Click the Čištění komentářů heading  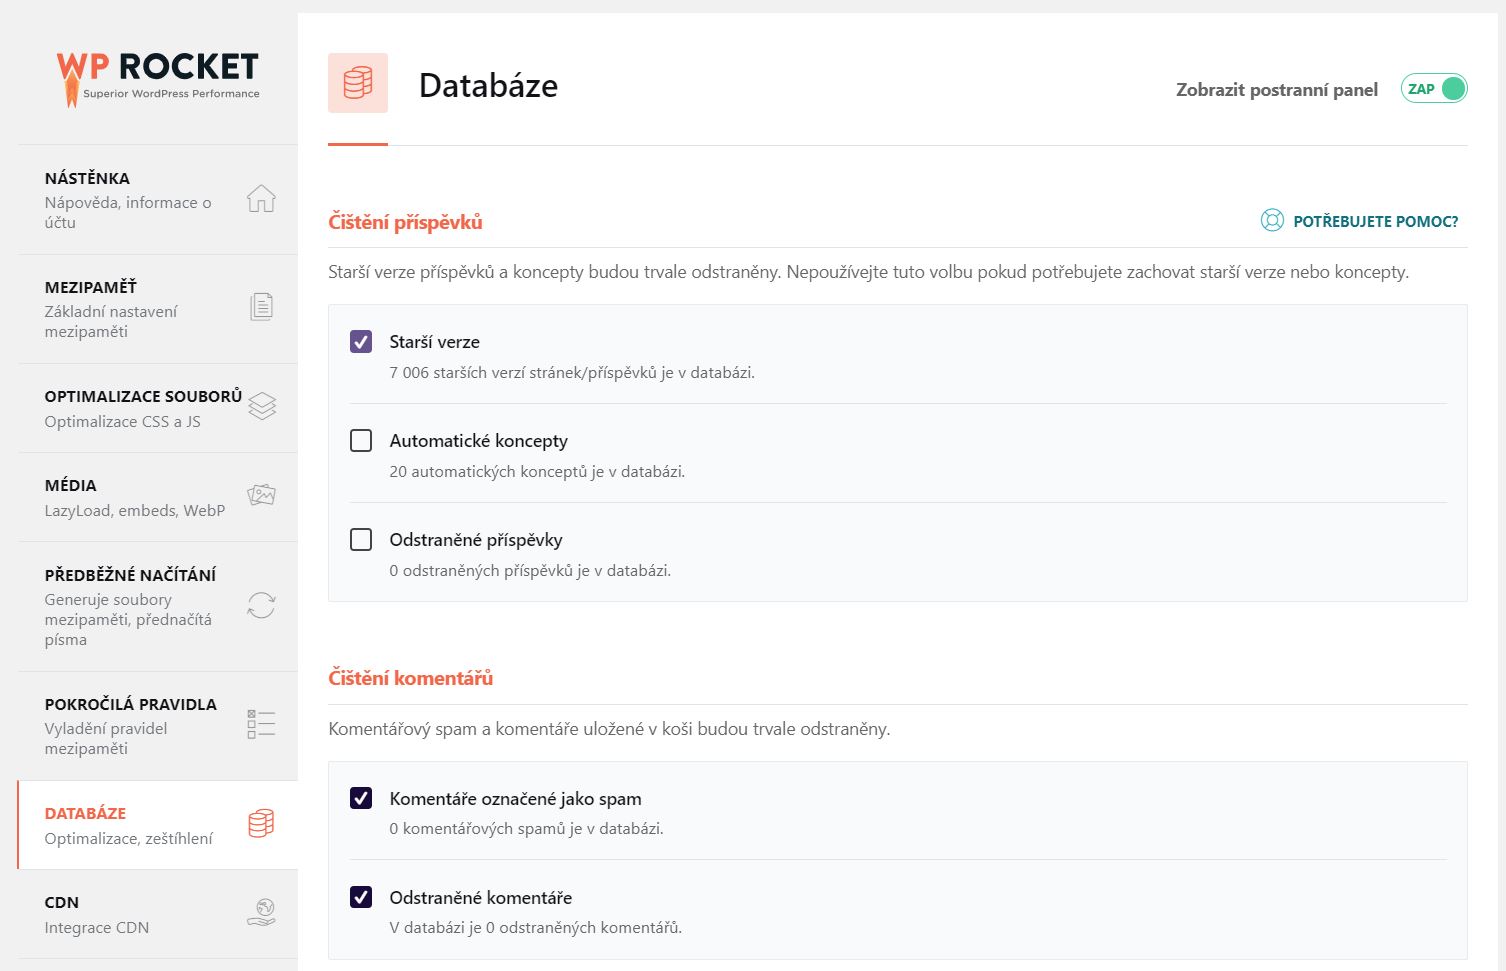pyautogui.click(x=411, y=678)
